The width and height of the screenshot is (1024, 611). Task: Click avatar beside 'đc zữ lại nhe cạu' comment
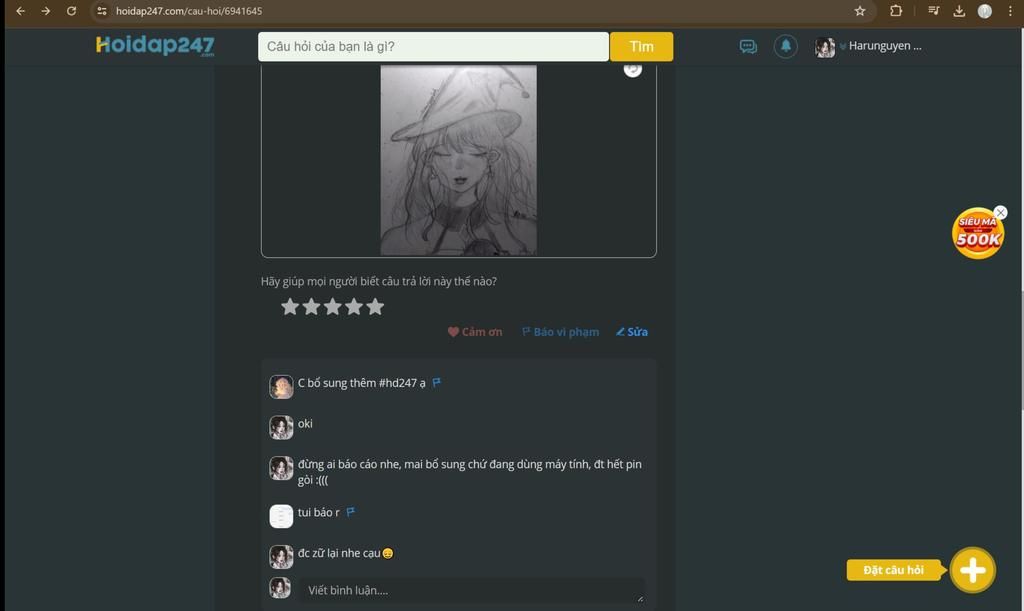pos(281,557)
